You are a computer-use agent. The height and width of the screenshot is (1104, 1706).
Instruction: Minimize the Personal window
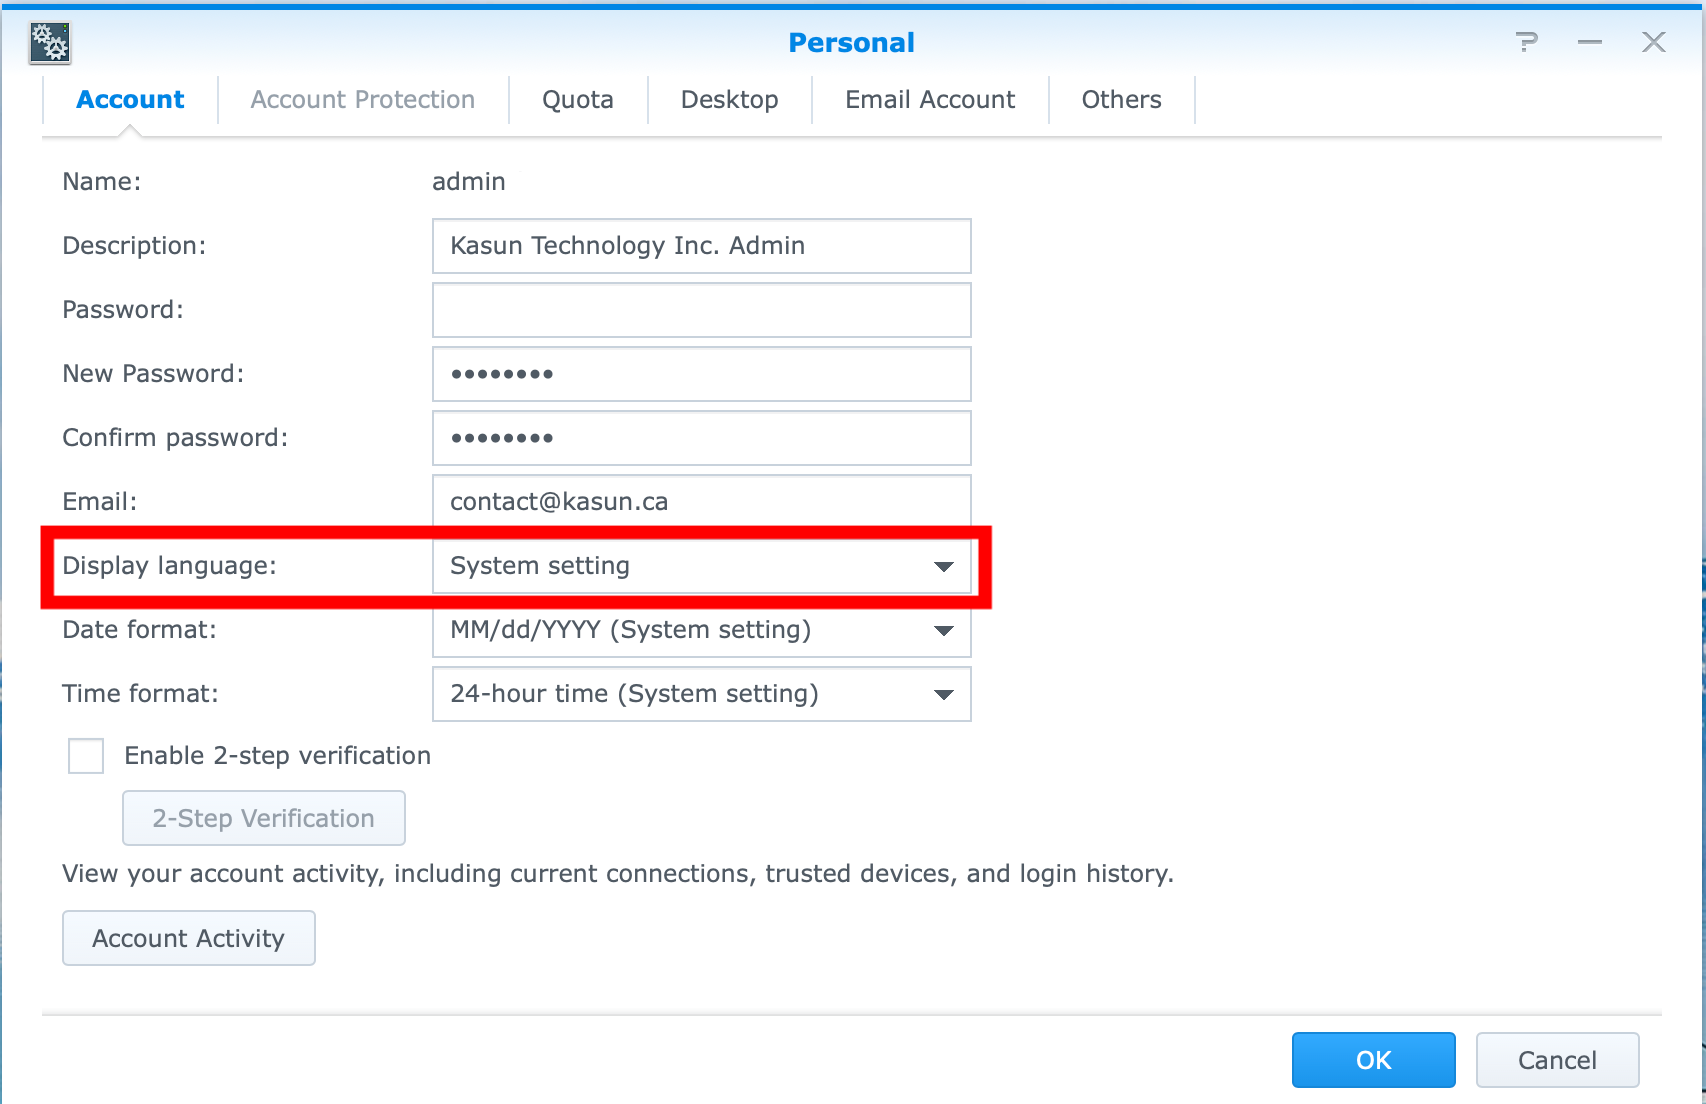(x=1590, y=42)
